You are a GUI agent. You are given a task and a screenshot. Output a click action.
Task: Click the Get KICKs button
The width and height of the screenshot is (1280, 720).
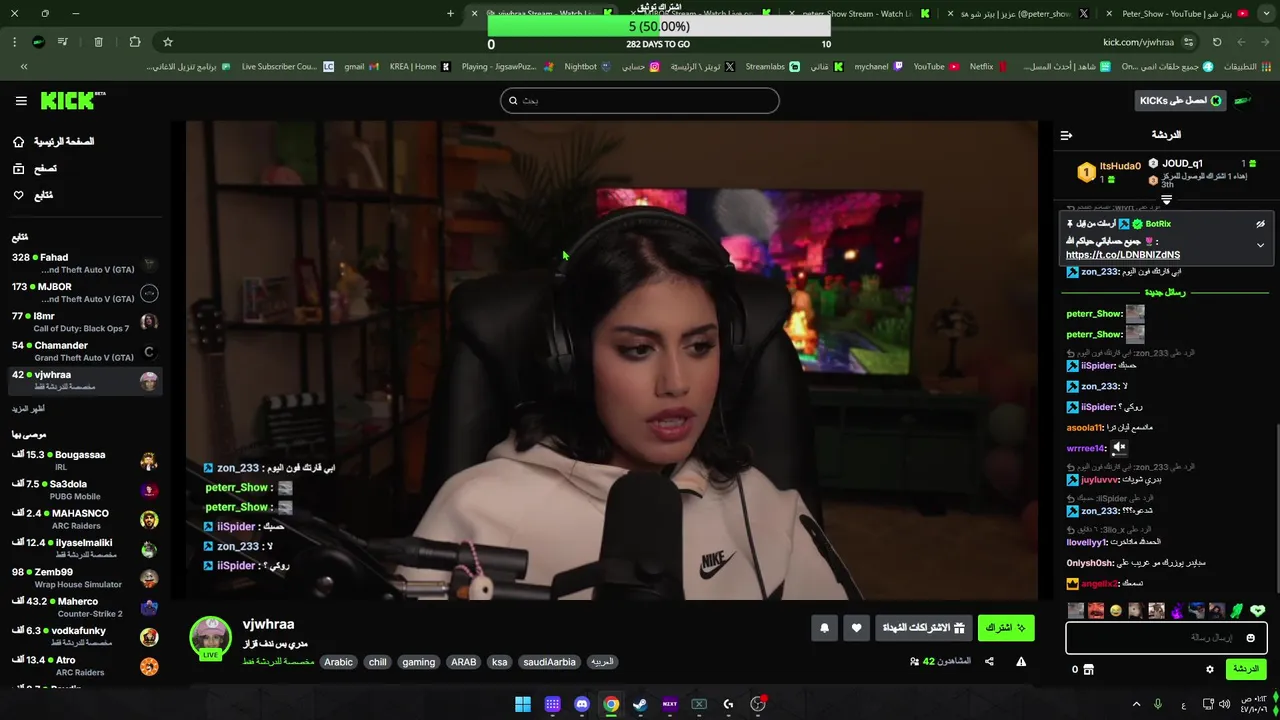tap(1180, 100)
